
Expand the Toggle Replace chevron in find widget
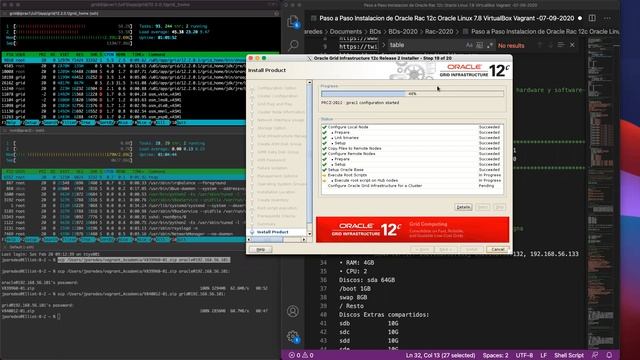pyautogui.click(x=384, y=45)
